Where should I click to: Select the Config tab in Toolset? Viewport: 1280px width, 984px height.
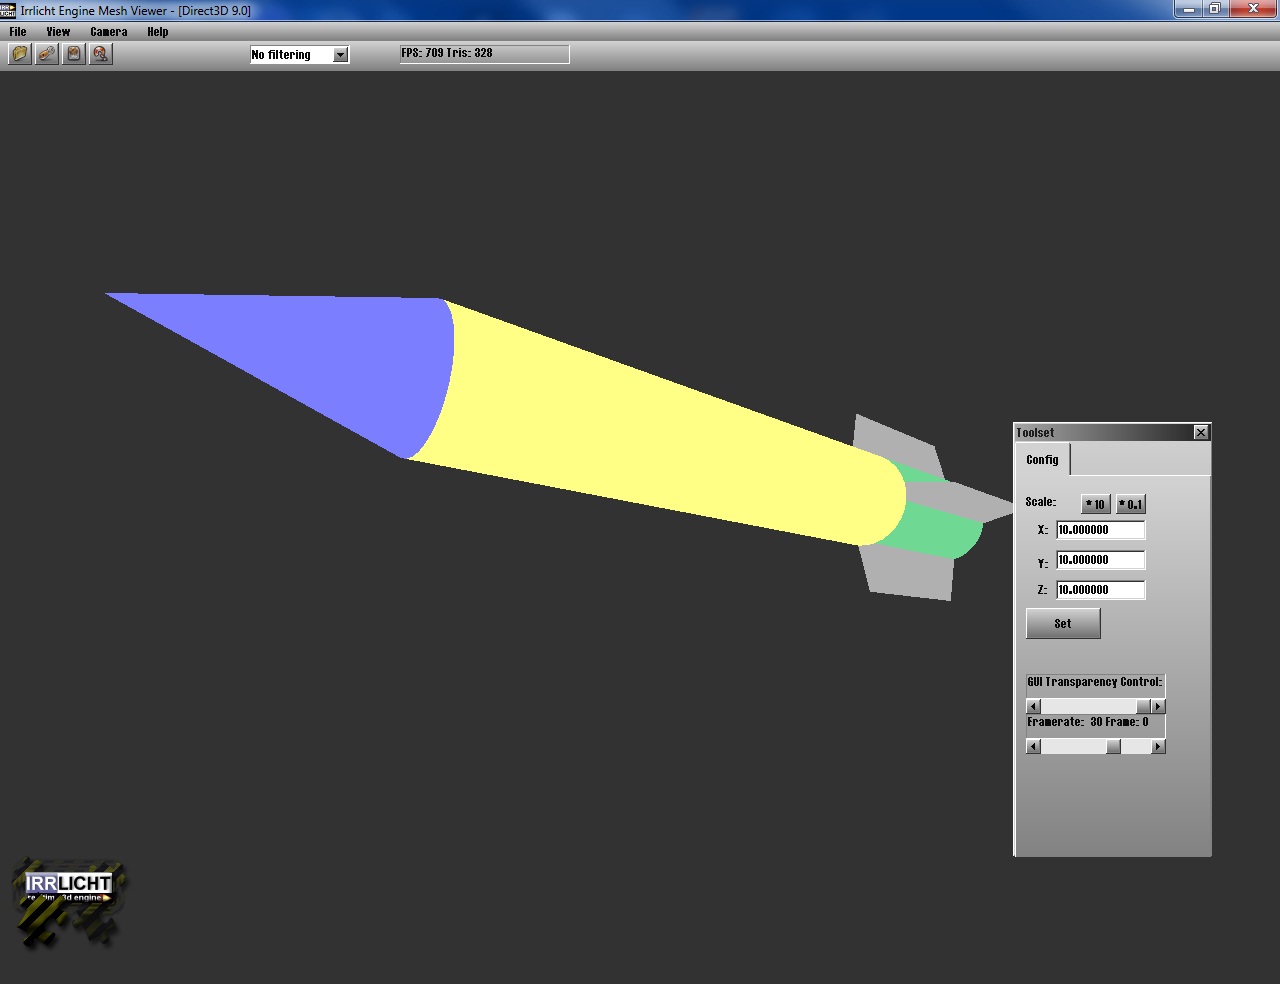click(1042, 460)
